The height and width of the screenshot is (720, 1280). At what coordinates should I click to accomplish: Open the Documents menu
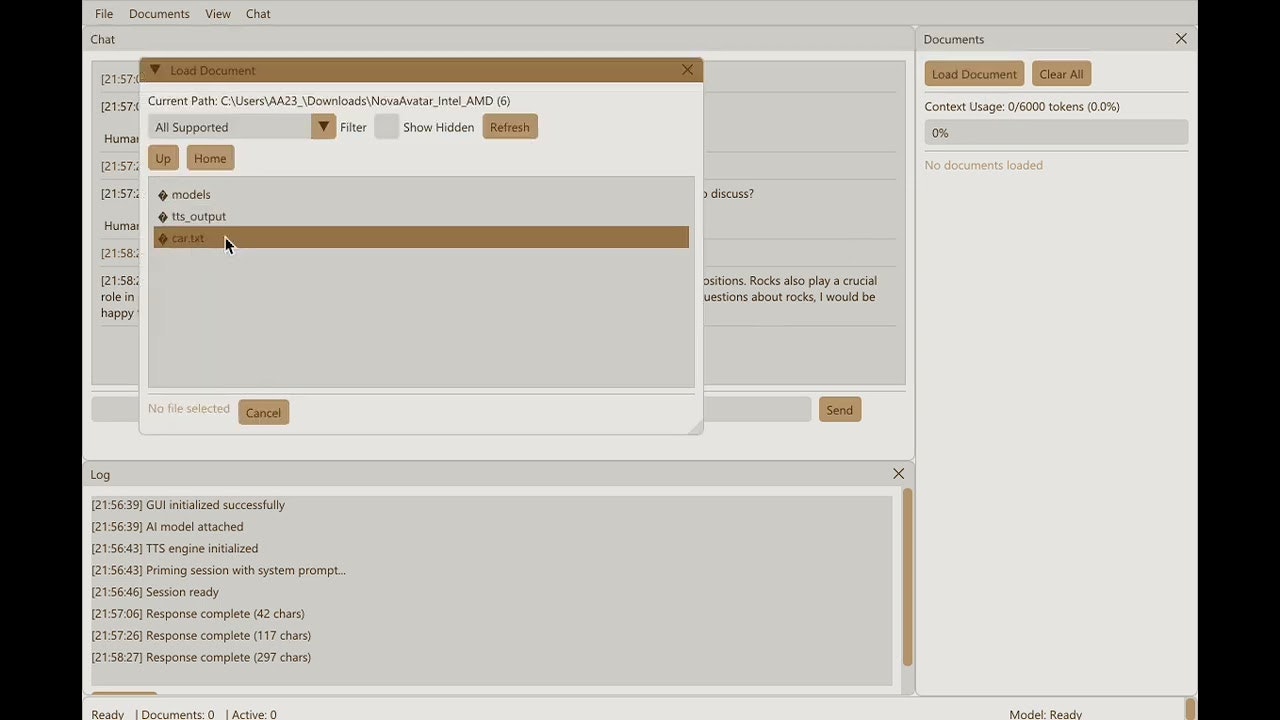pos(159,14)
